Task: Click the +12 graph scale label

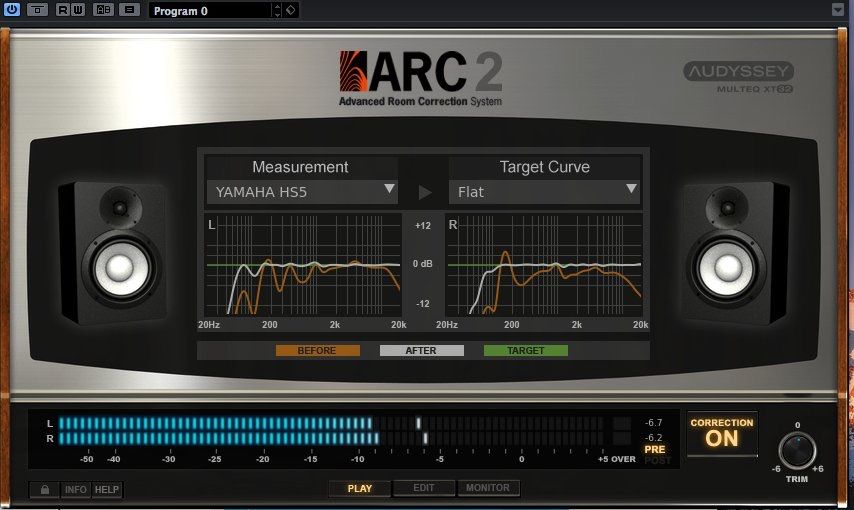Action: coord(423,226)
